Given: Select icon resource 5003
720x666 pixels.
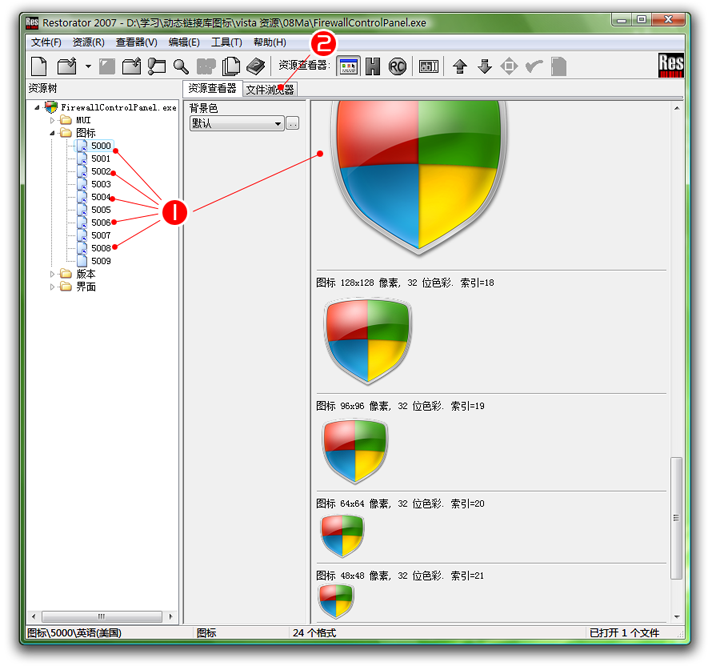Looking at the screenshot, I should (101, 185).
